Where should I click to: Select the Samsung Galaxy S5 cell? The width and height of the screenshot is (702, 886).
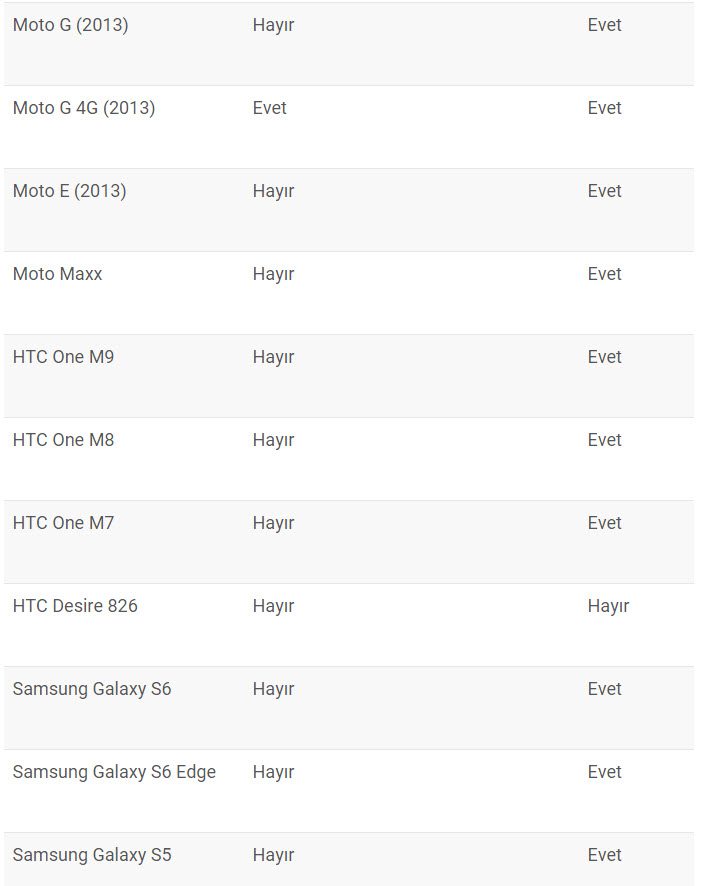point(92,855)
